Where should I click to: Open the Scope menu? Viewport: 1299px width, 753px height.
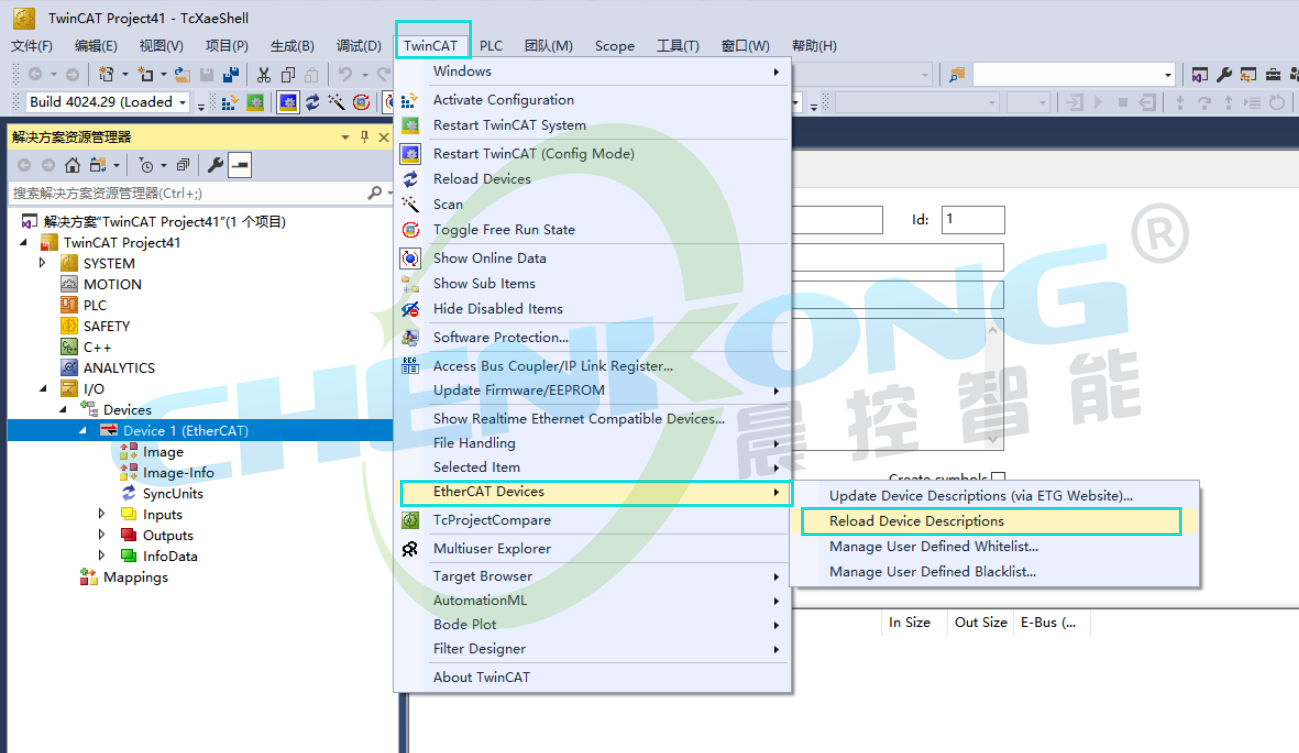pos(614,45)
